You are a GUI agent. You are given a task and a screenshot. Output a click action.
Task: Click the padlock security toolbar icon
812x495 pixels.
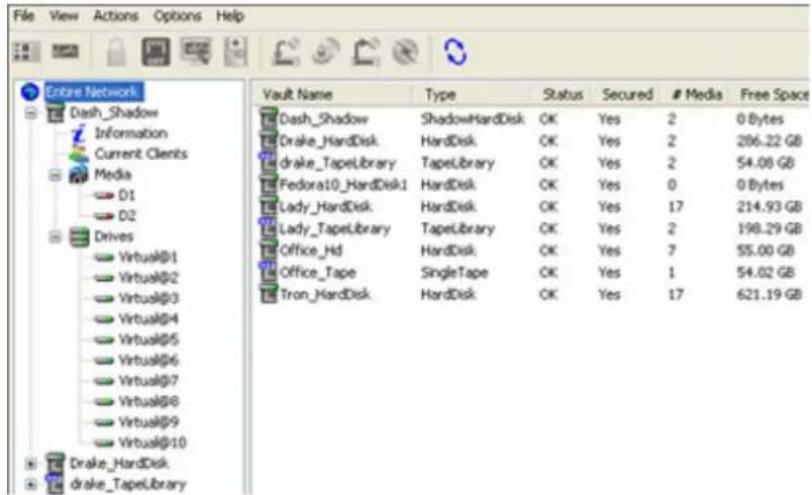pos(117,53)
